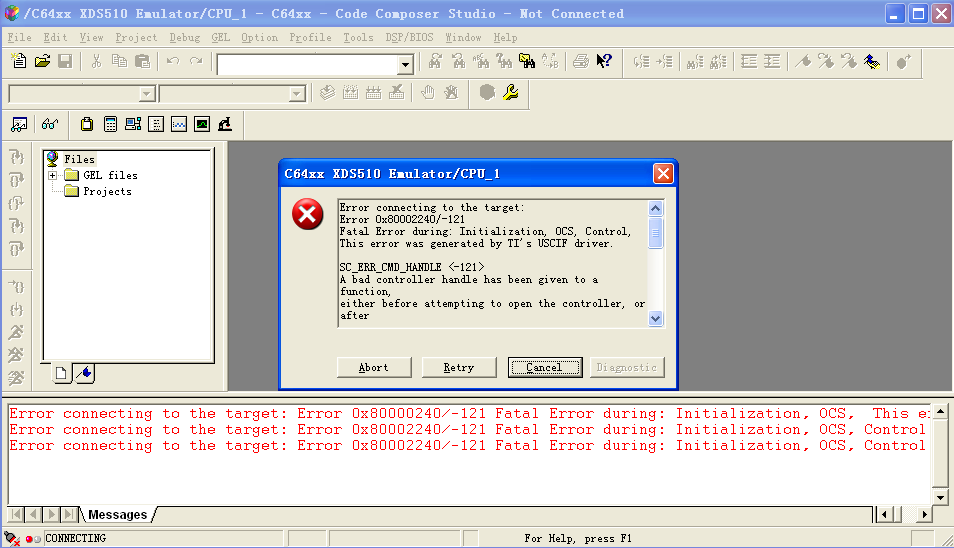Click the New file icon
The image size is (954, 548).
pyautogui.click(x=19, y=61)
